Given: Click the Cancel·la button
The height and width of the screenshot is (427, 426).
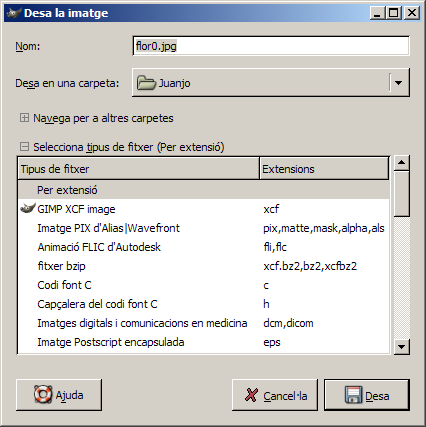Looking at the screenshot, I should tap(275, 395).
